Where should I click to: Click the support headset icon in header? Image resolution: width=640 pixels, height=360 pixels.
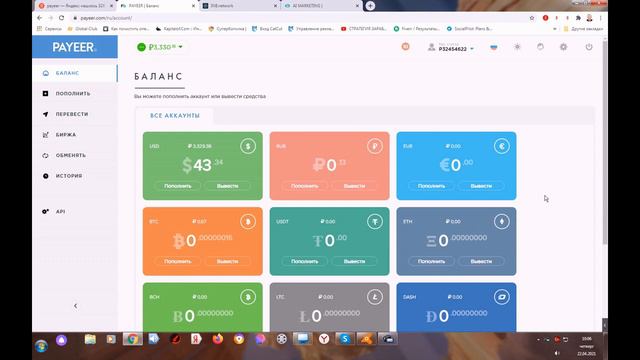coord(540,47)
